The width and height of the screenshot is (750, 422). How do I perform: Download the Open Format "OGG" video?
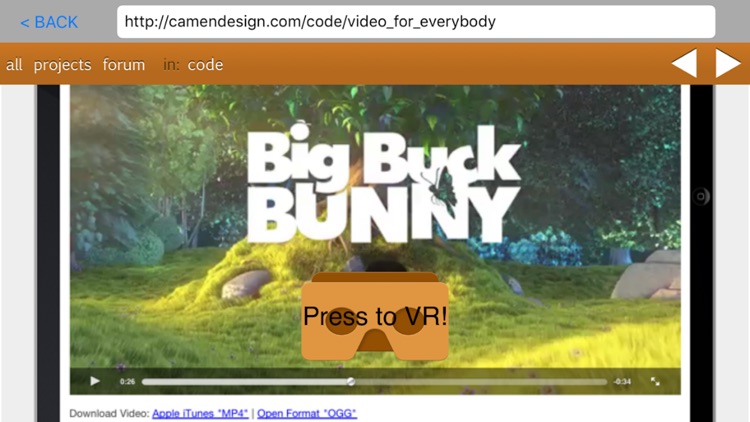point(307,413)
